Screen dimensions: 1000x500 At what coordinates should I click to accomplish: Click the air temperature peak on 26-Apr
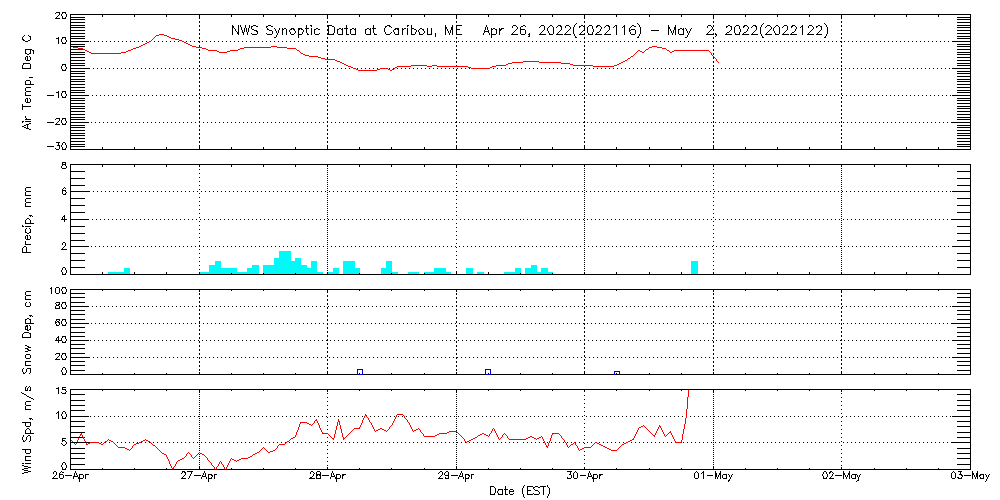tap(160, 35)
